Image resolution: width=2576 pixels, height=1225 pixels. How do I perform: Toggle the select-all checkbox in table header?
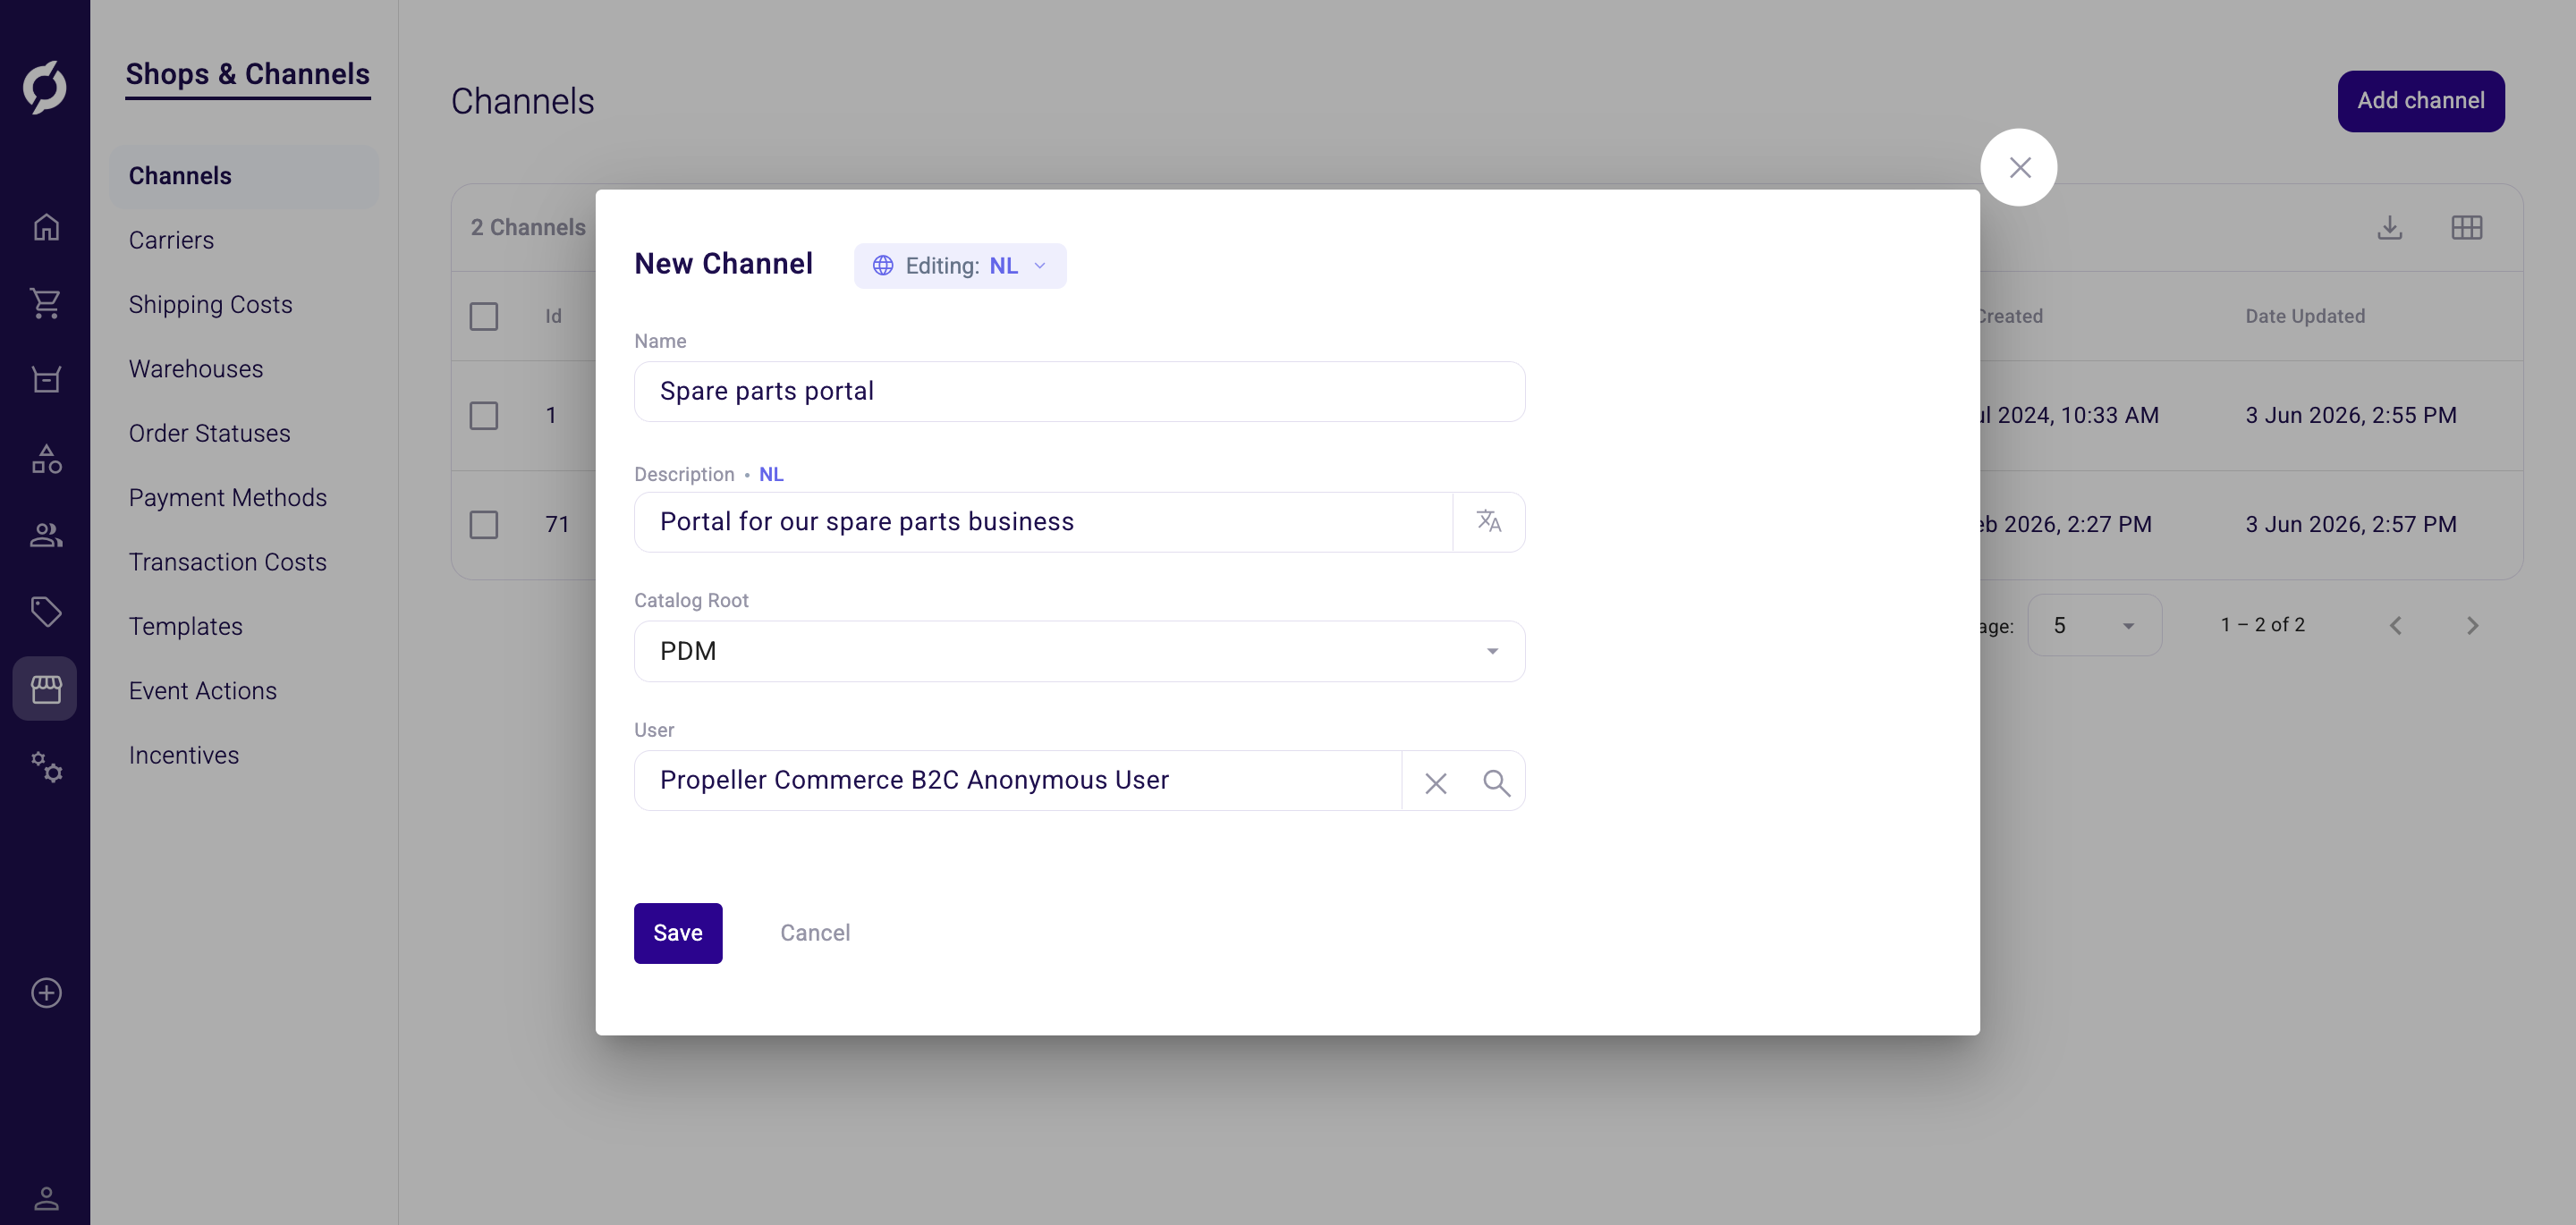click(x=484, y=316)
